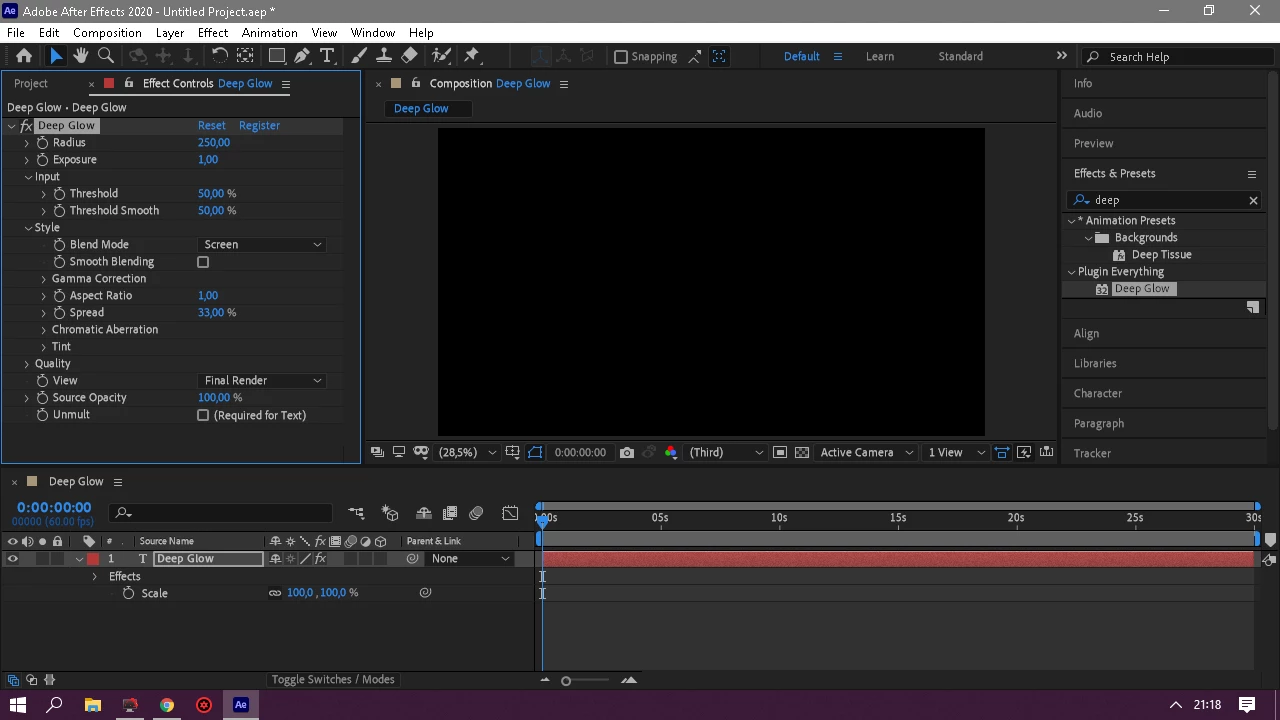Toggle Draft 3D in timeline
This screenshot has width=1280, height=720.
click(x=390, y=513)
